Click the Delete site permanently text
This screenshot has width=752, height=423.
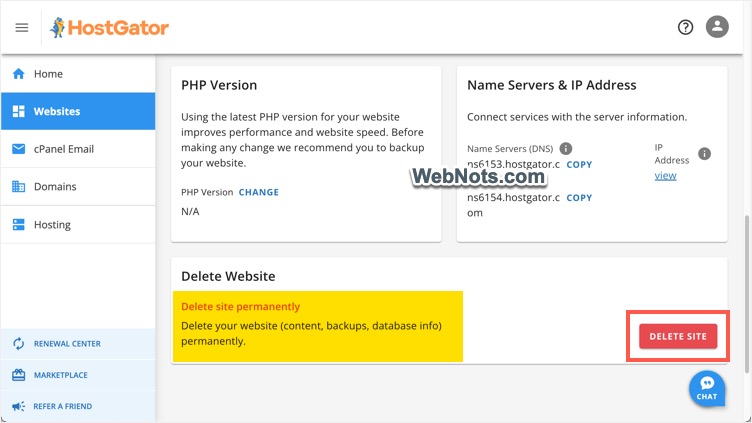240,306
